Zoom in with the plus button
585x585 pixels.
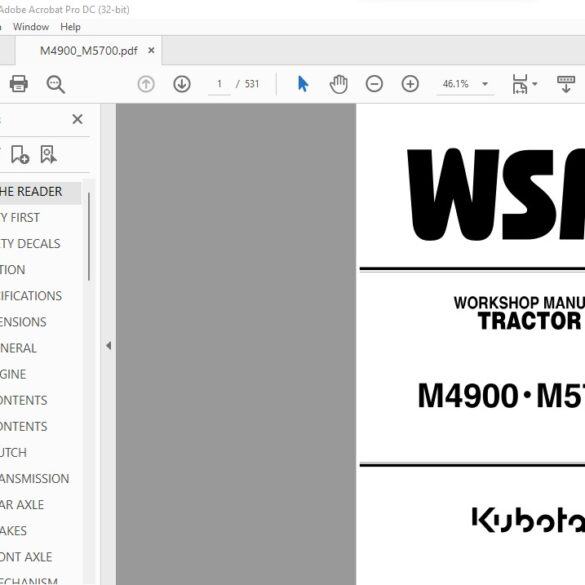tap(410, 84)
